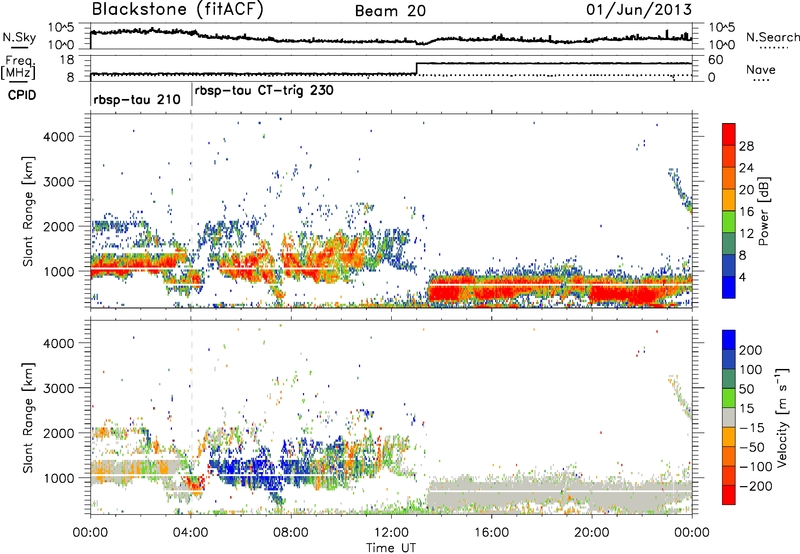The image size is (800, 554).
Task: Click 'Slant Range [km]' label of velocity panel
Action: pyautogui.click(x=28, y=417)
